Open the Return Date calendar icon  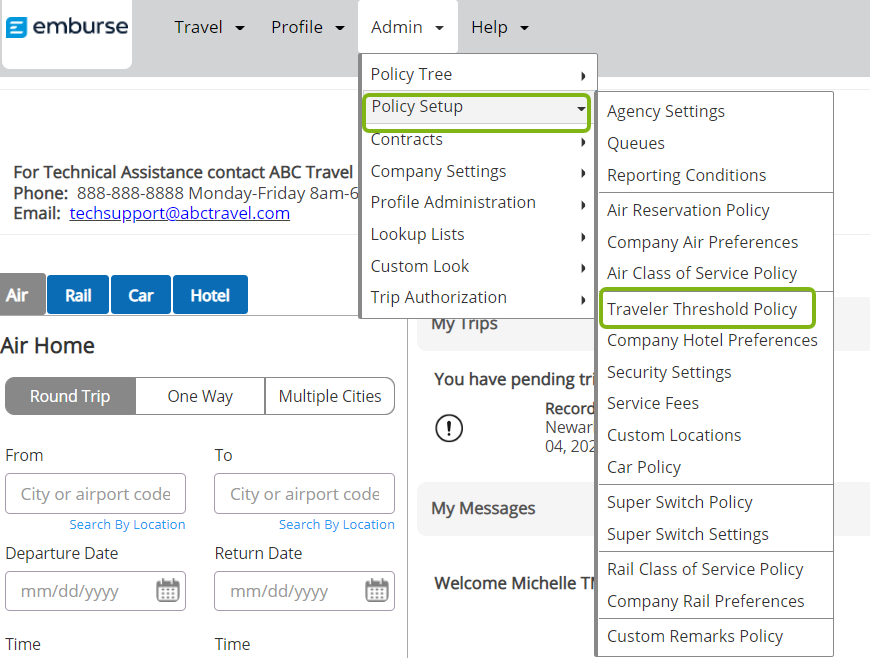click(x=377, y=590)
